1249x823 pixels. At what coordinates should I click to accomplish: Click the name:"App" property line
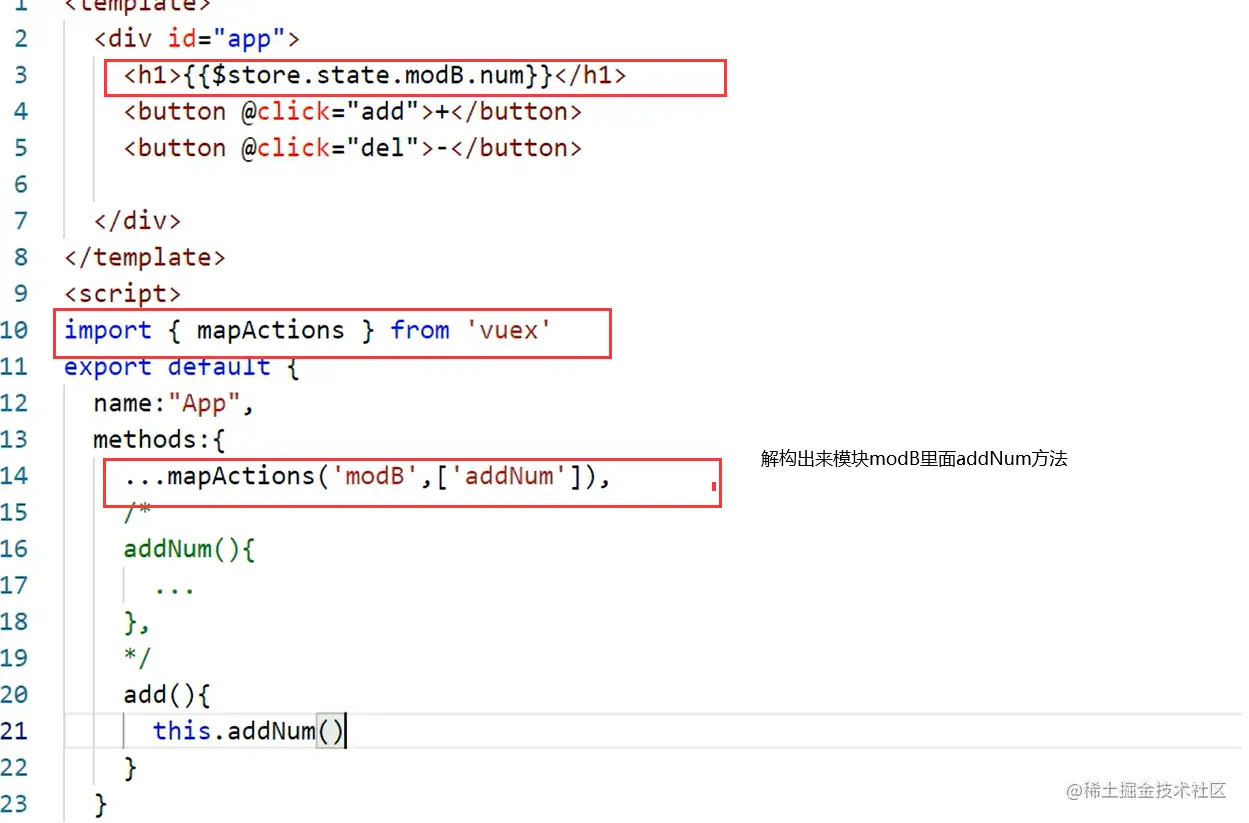pyautogui.click(x=174, y=403)
